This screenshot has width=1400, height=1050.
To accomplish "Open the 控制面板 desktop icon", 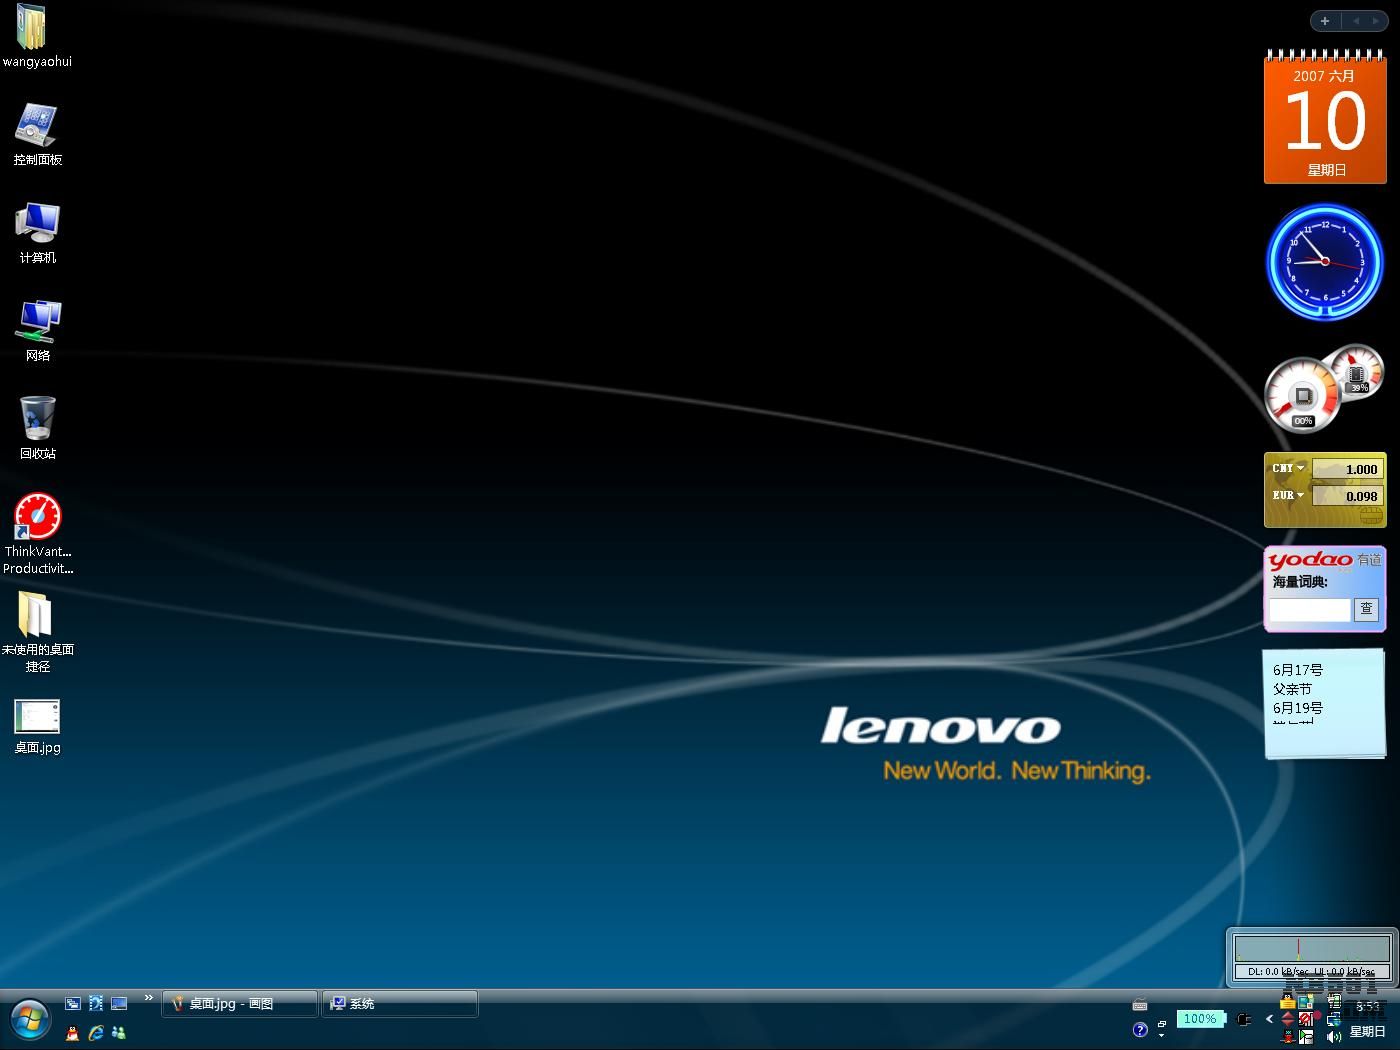I will (37, 126).
